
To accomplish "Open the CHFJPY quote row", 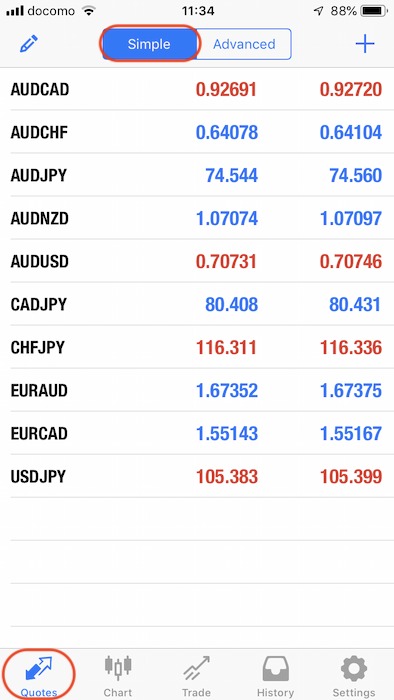I will tap(197, 347).
